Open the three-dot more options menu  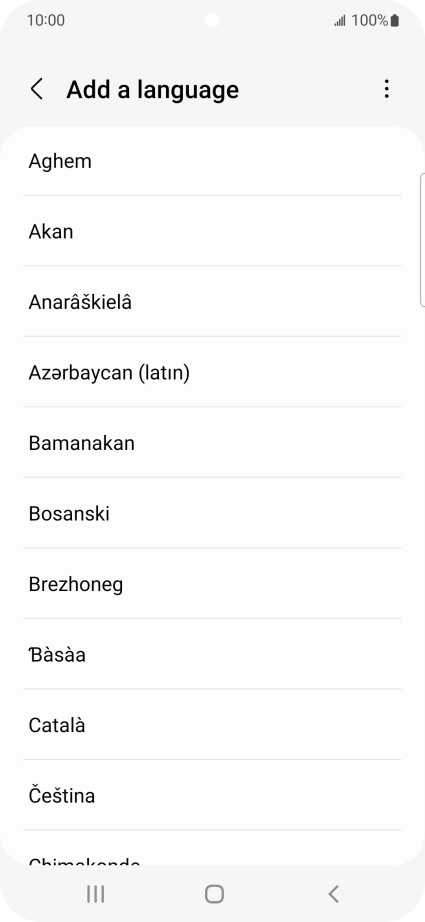[x=386, y=89]
